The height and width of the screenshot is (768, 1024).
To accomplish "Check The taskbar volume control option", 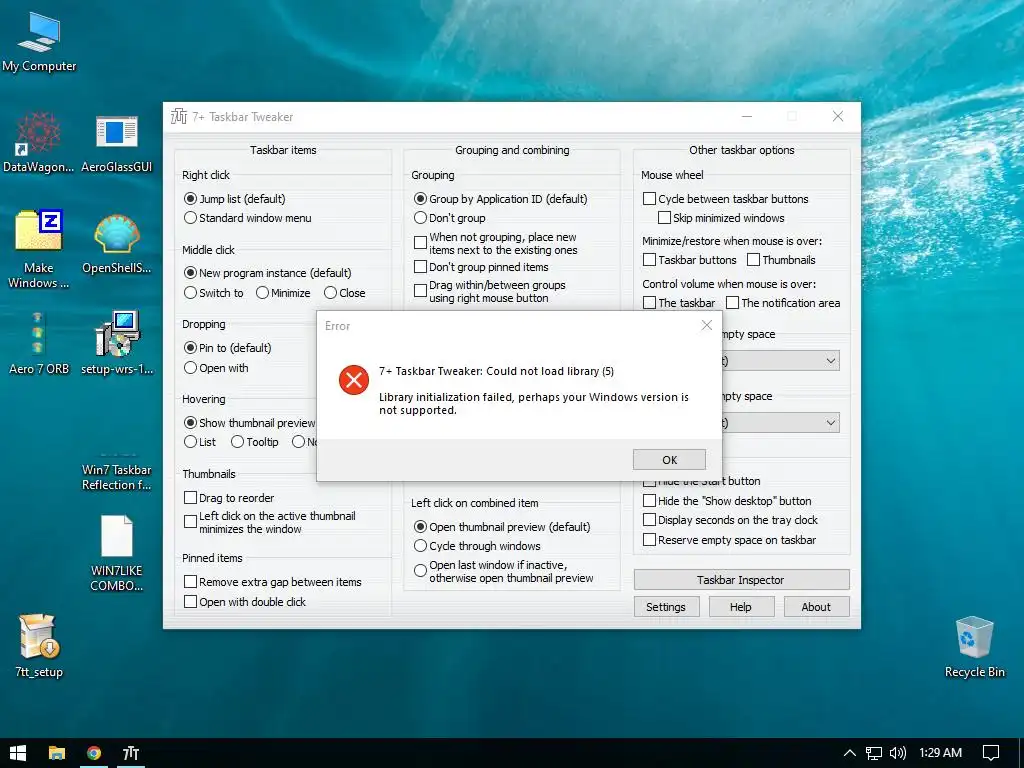I will (x=679, y=303).
